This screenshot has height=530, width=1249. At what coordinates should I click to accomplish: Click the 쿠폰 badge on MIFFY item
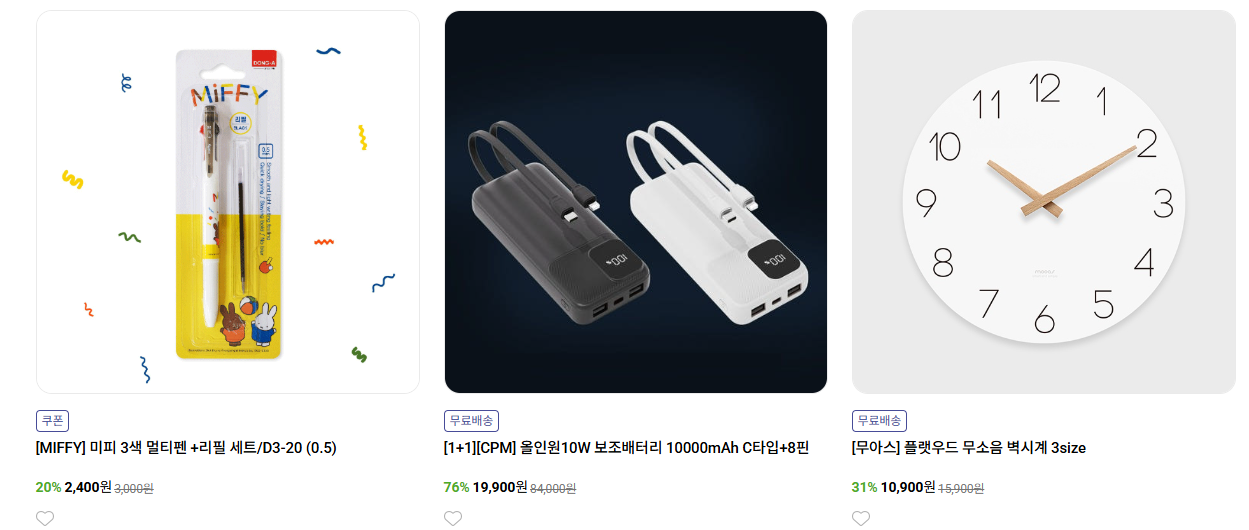tap(52, 421)
